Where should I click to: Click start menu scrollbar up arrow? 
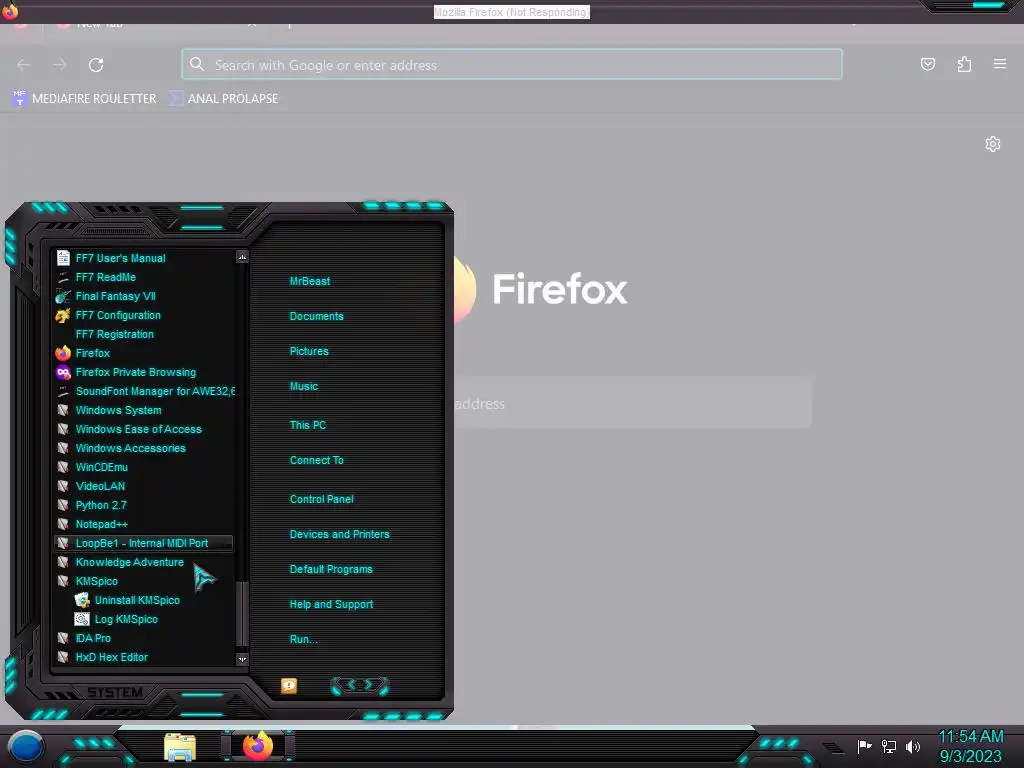tap(242, 257)
